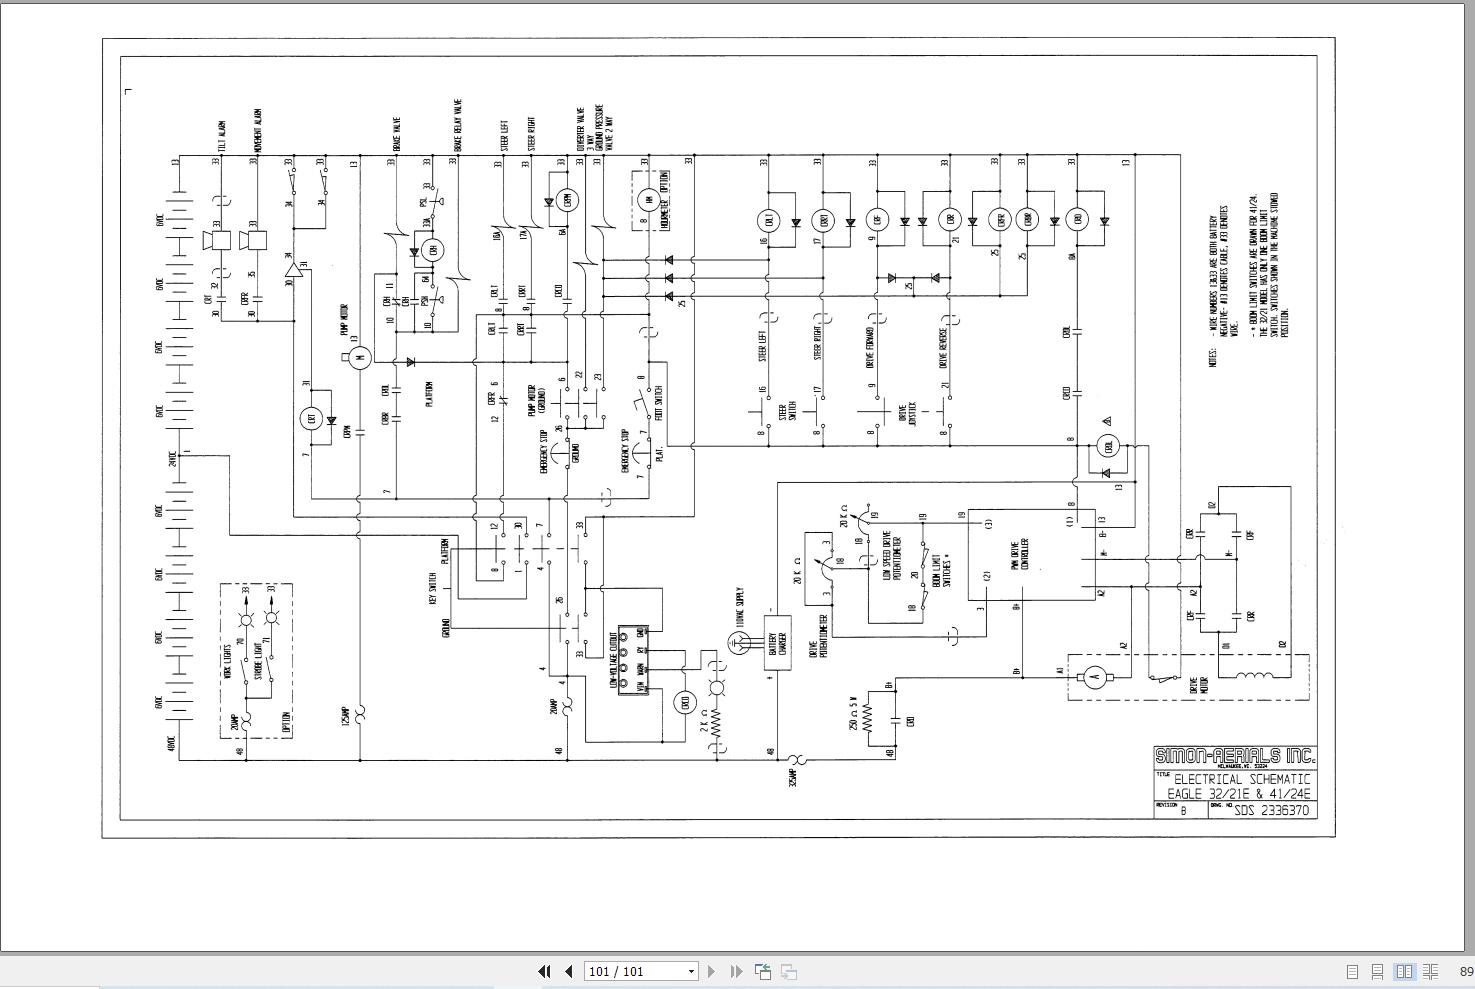Enable two-page scrolling view
The height and width of the screenshot is (989, 1475).
[1431, 971]
